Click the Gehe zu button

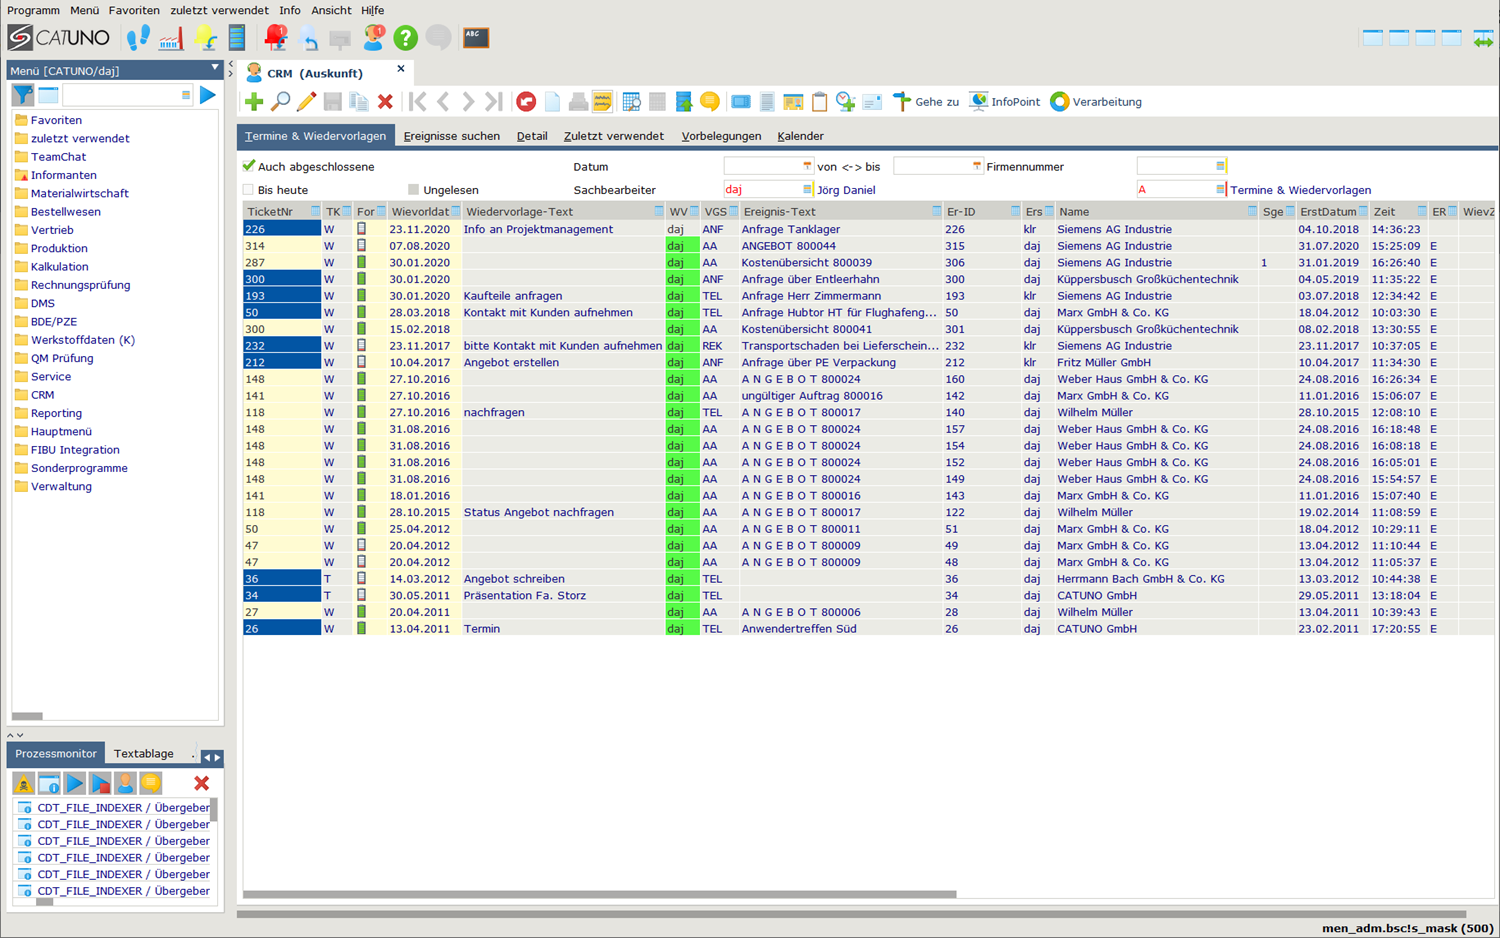tap(926, 102)
